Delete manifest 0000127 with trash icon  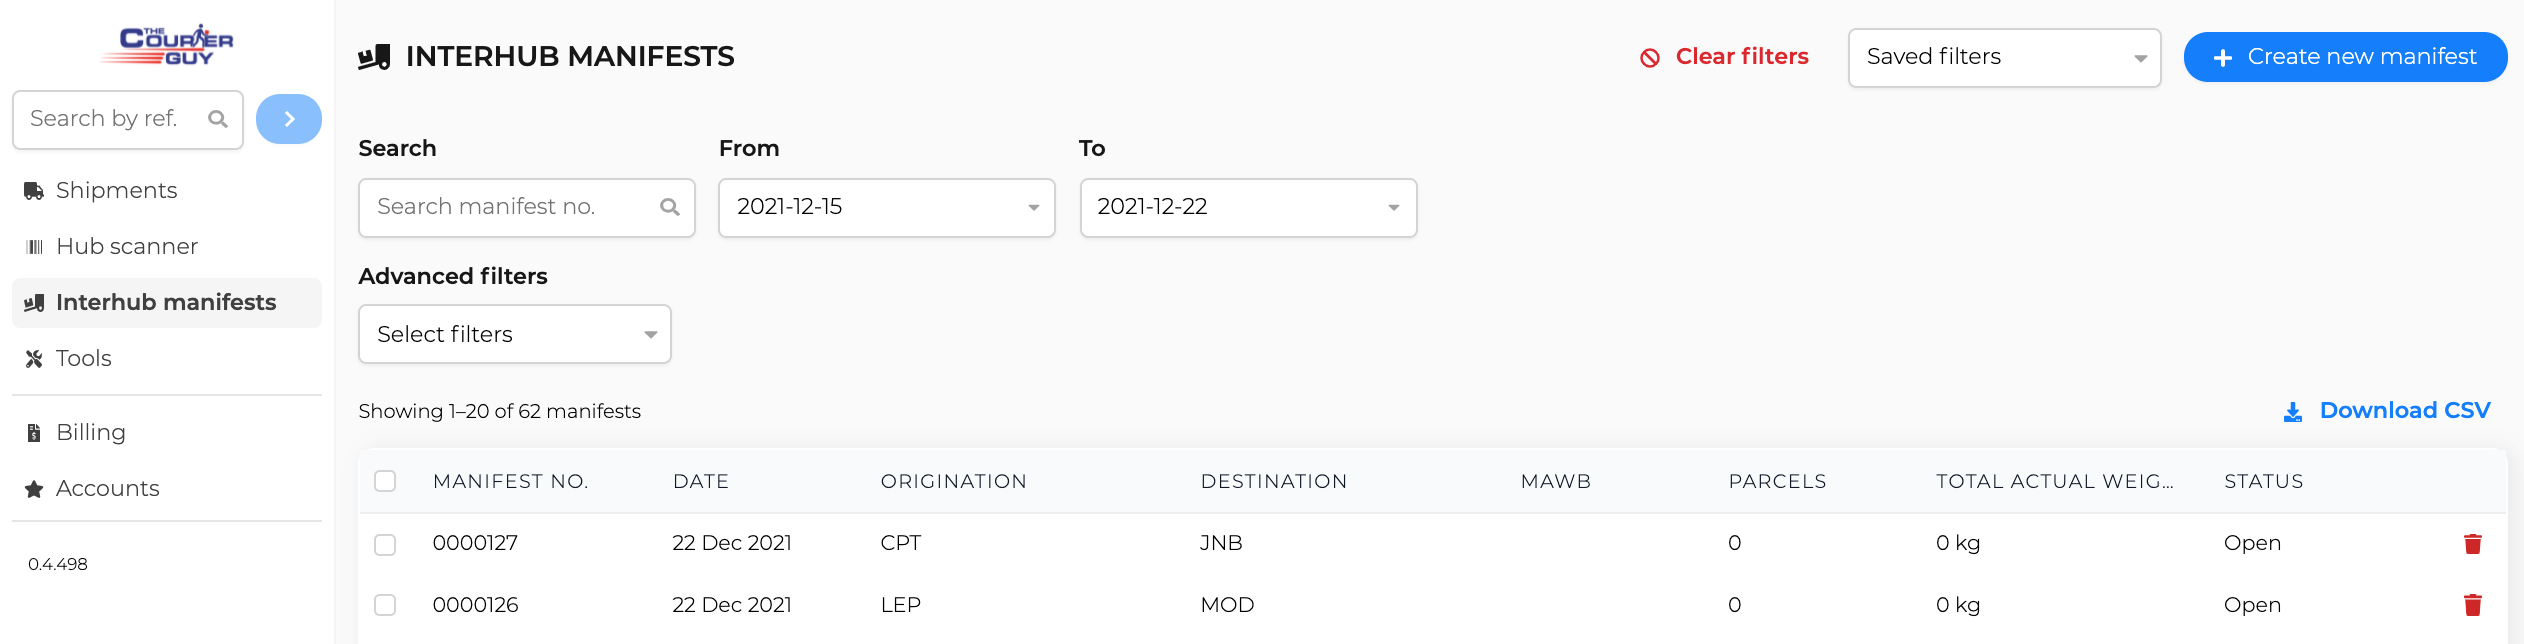[x=2472, y=544]
